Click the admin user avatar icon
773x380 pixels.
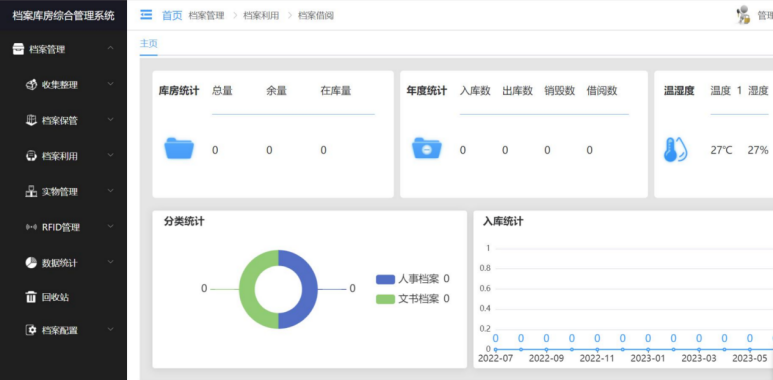[x=743, y=15]
